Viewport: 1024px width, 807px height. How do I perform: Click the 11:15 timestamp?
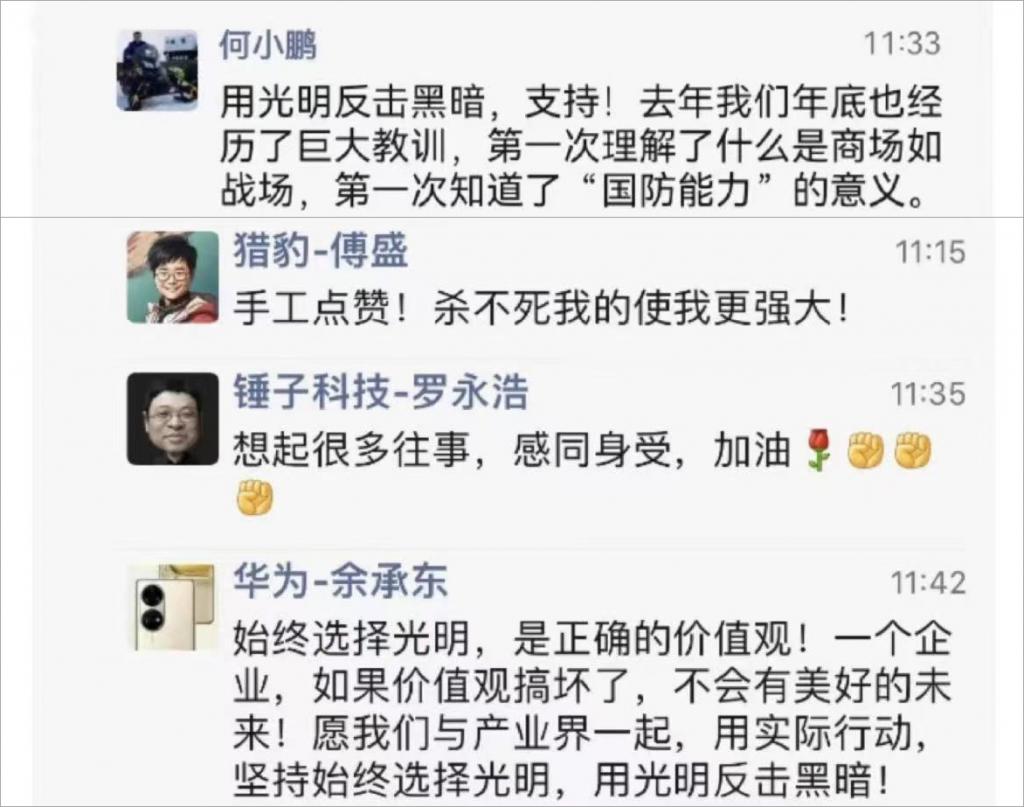click(929, 252)
